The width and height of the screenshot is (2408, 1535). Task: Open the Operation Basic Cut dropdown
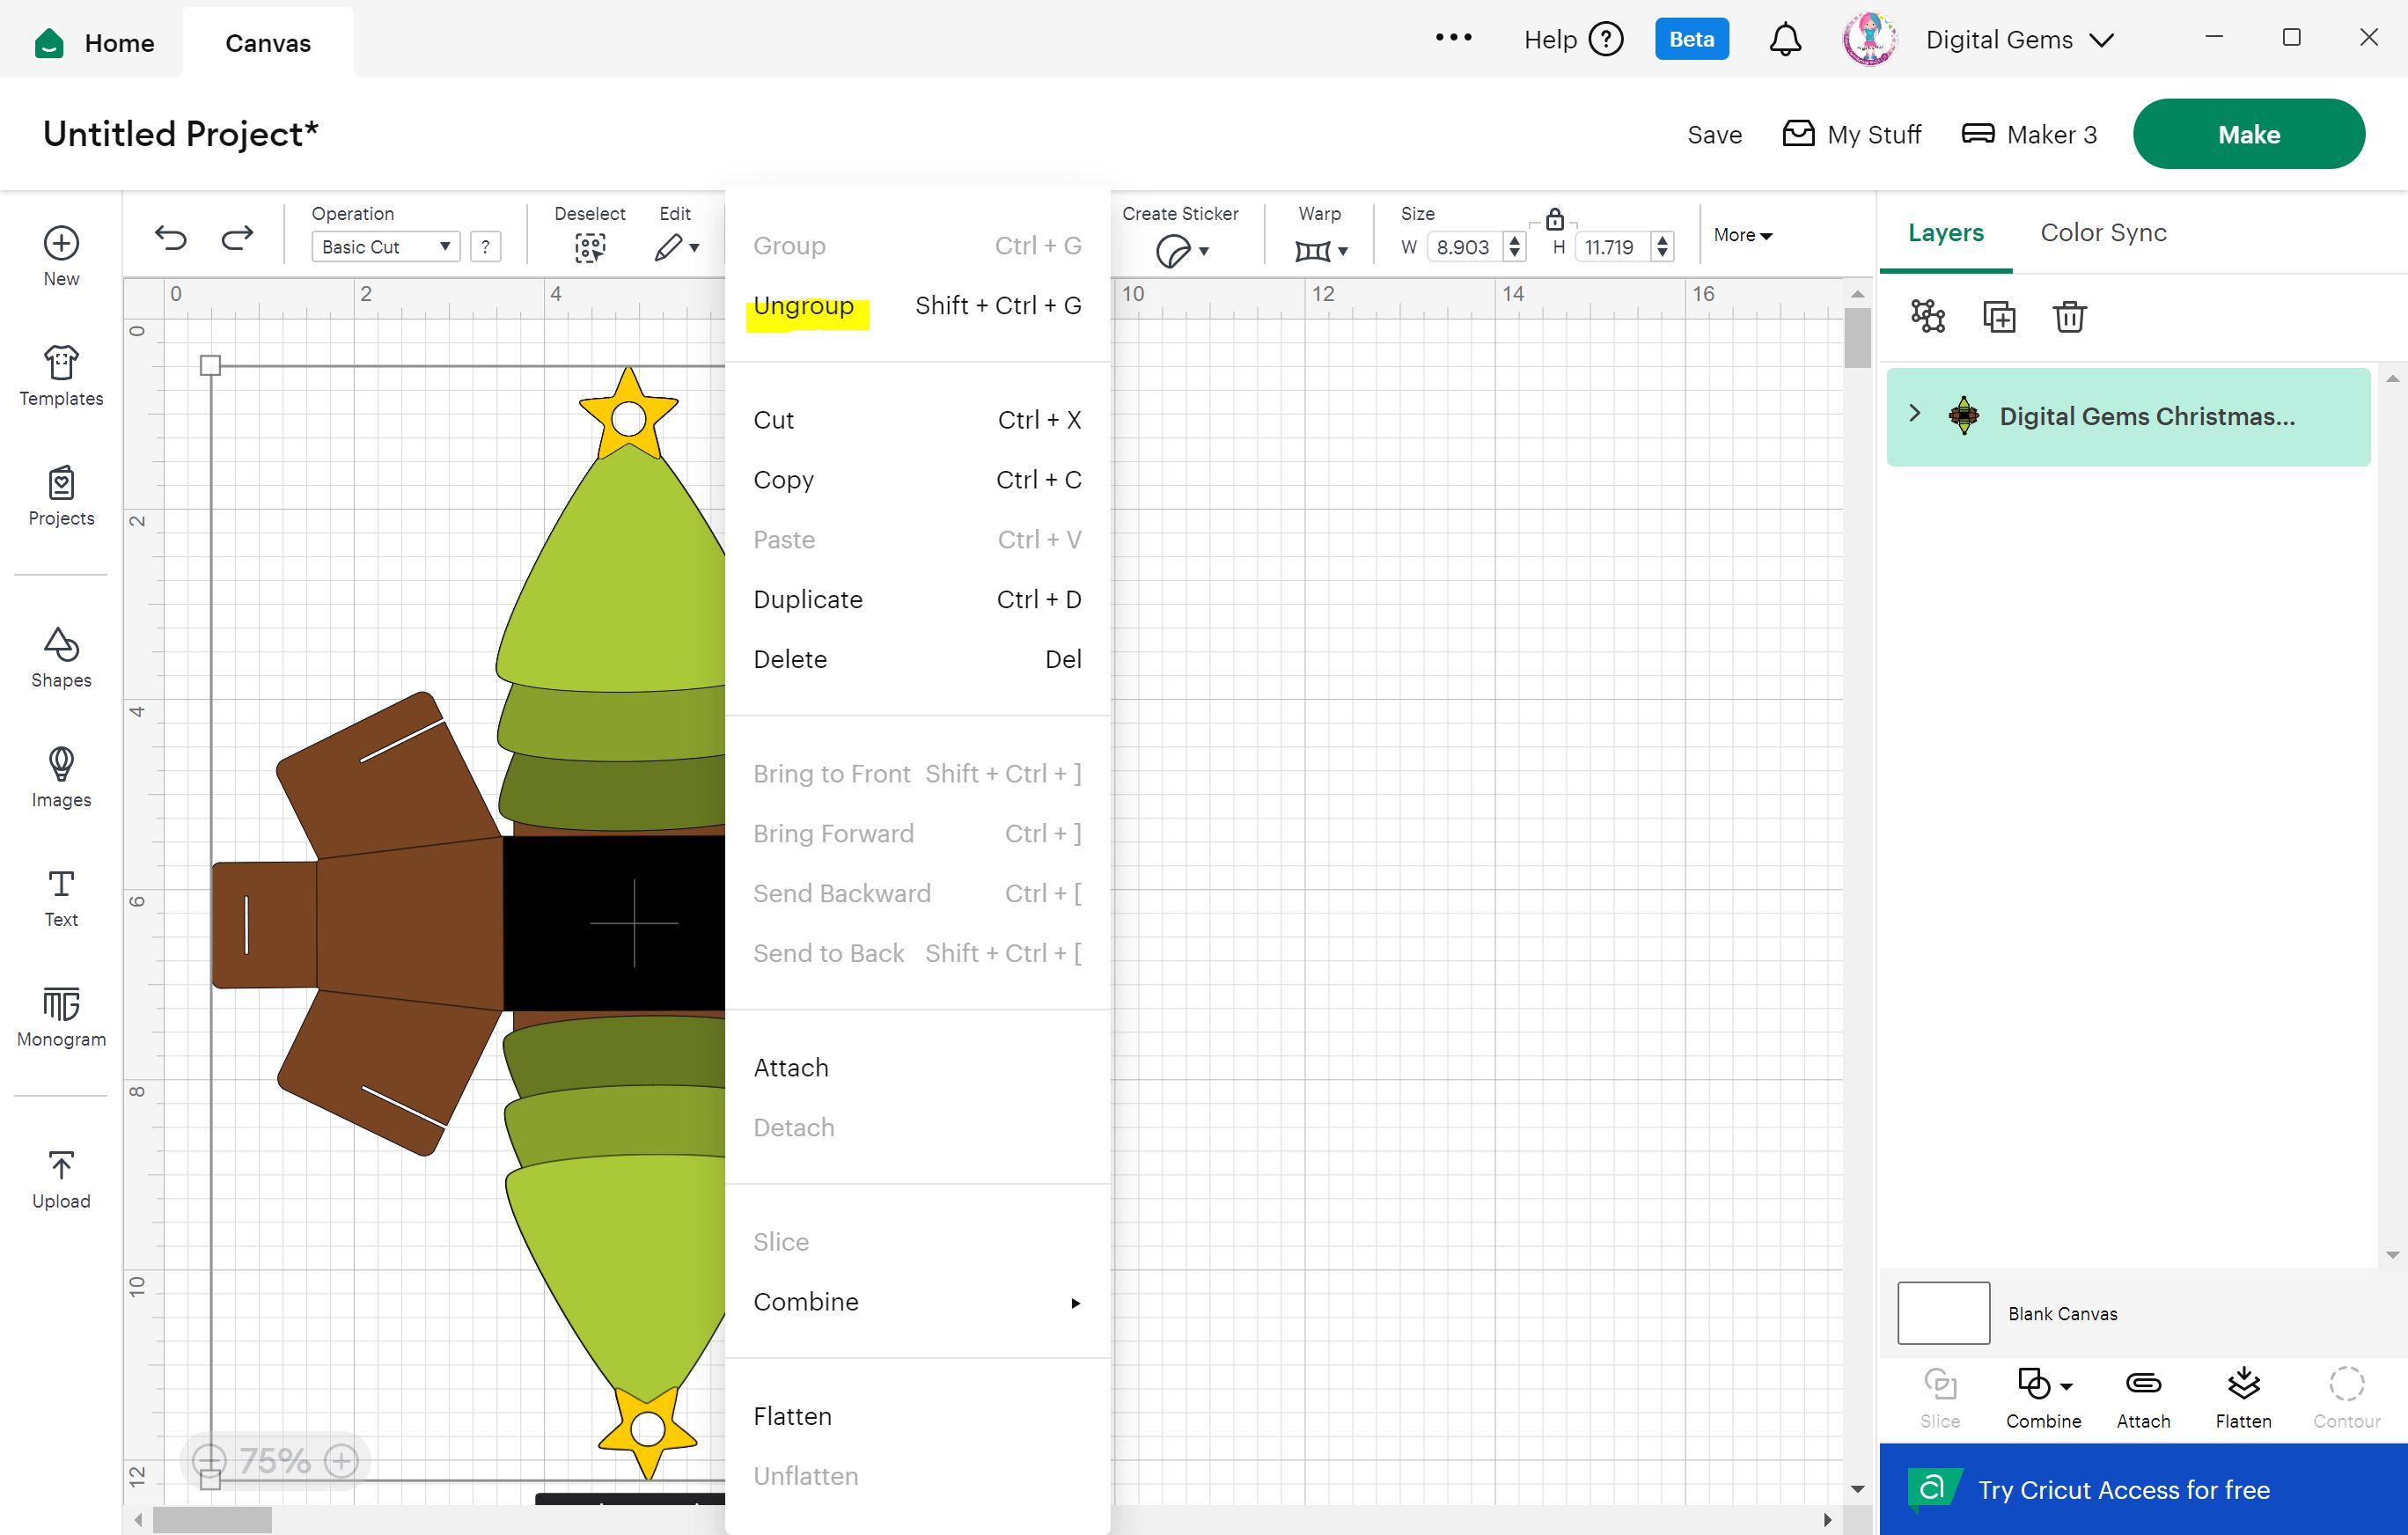[x=385, y=247]
